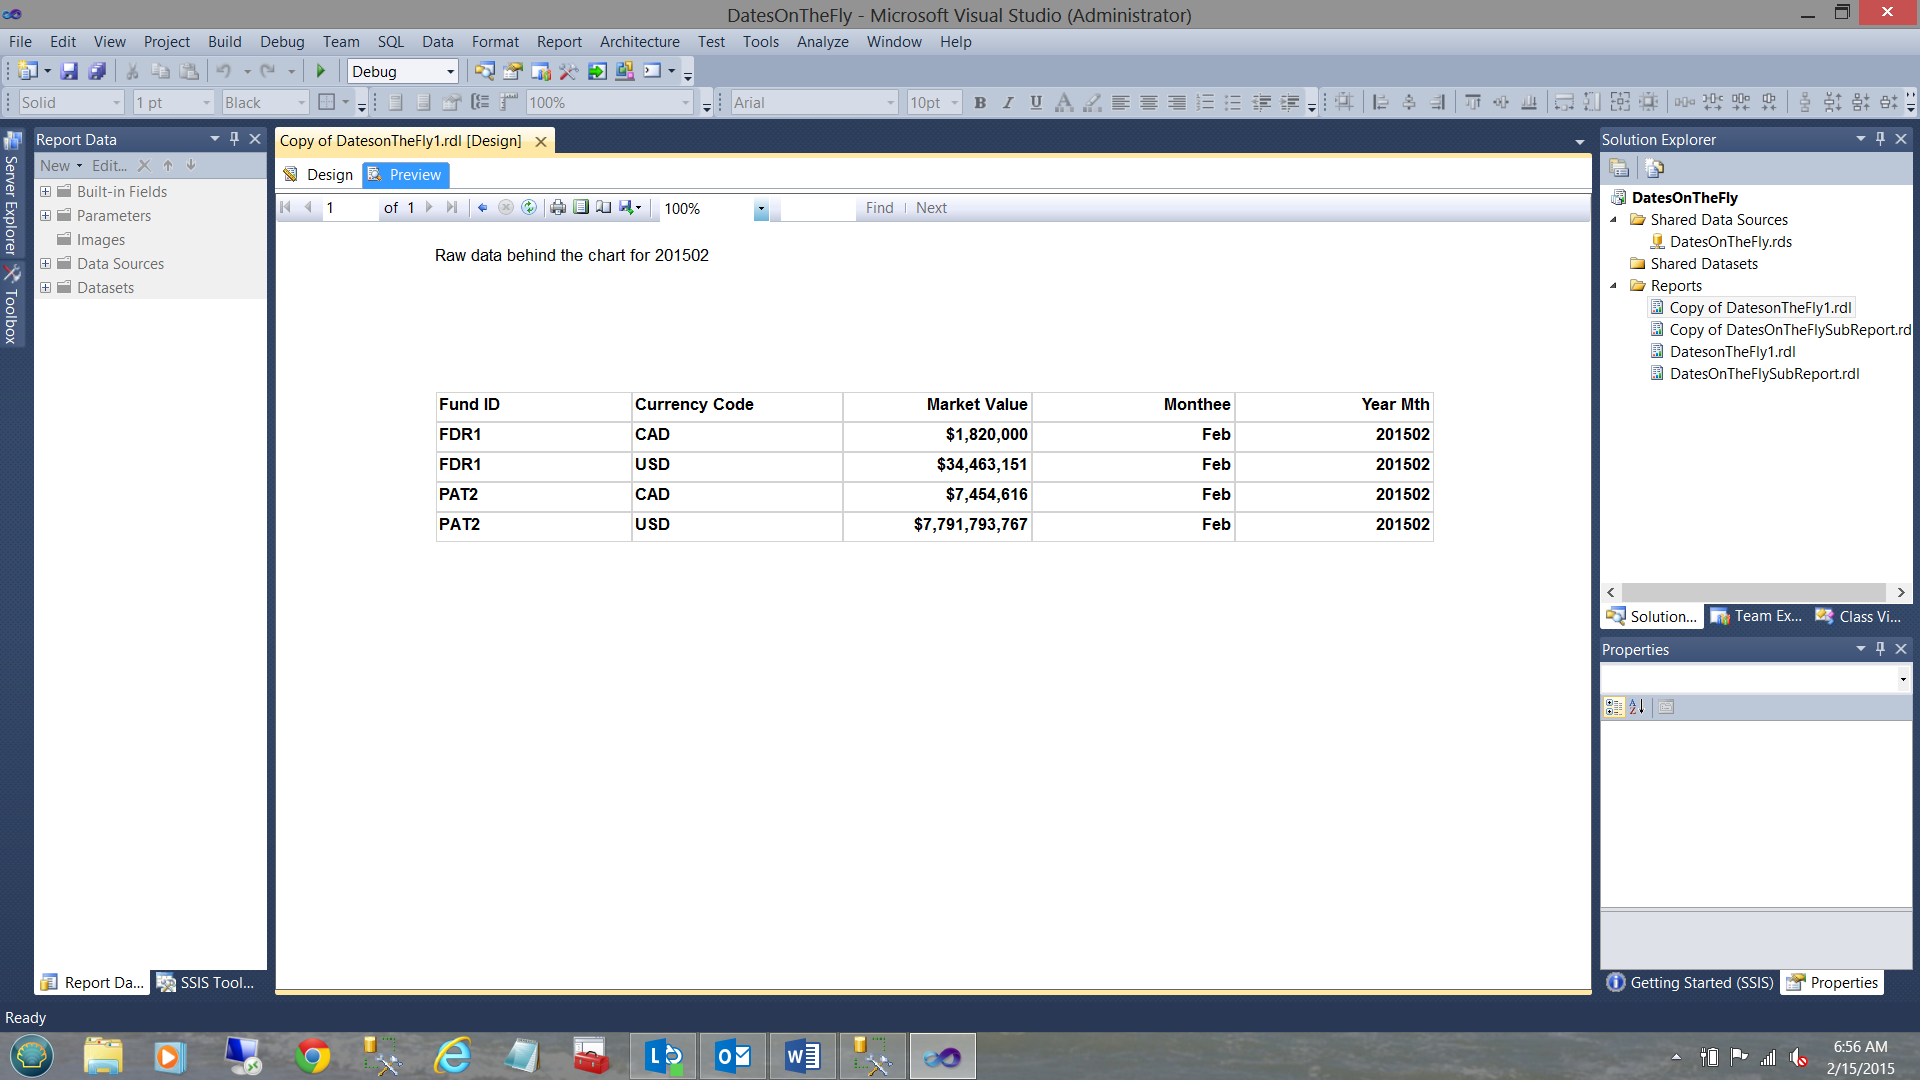Click the Find button in preview toolbar

[879, 208]
